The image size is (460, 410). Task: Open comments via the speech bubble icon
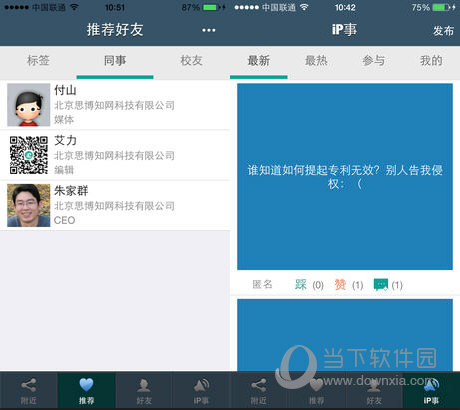click(381, 285)
